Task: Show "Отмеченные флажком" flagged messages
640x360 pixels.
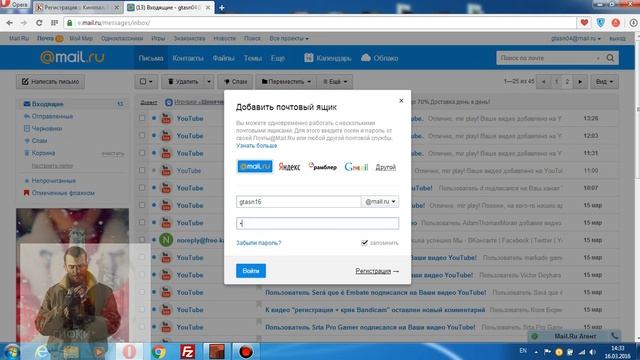Action: tap(63, 193)
